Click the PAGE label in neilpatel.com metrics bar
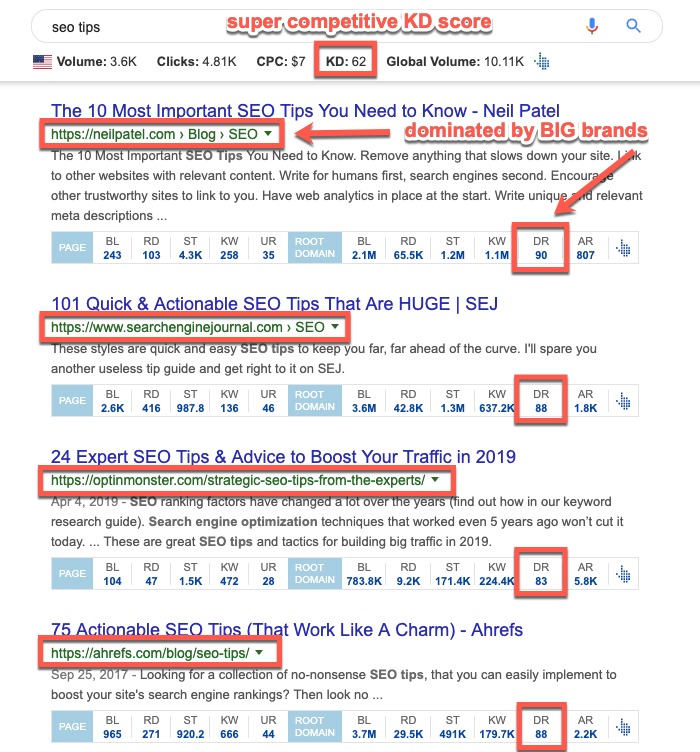Image resolution: width=700 pixels, height=752 pixels. pos(72,248)
